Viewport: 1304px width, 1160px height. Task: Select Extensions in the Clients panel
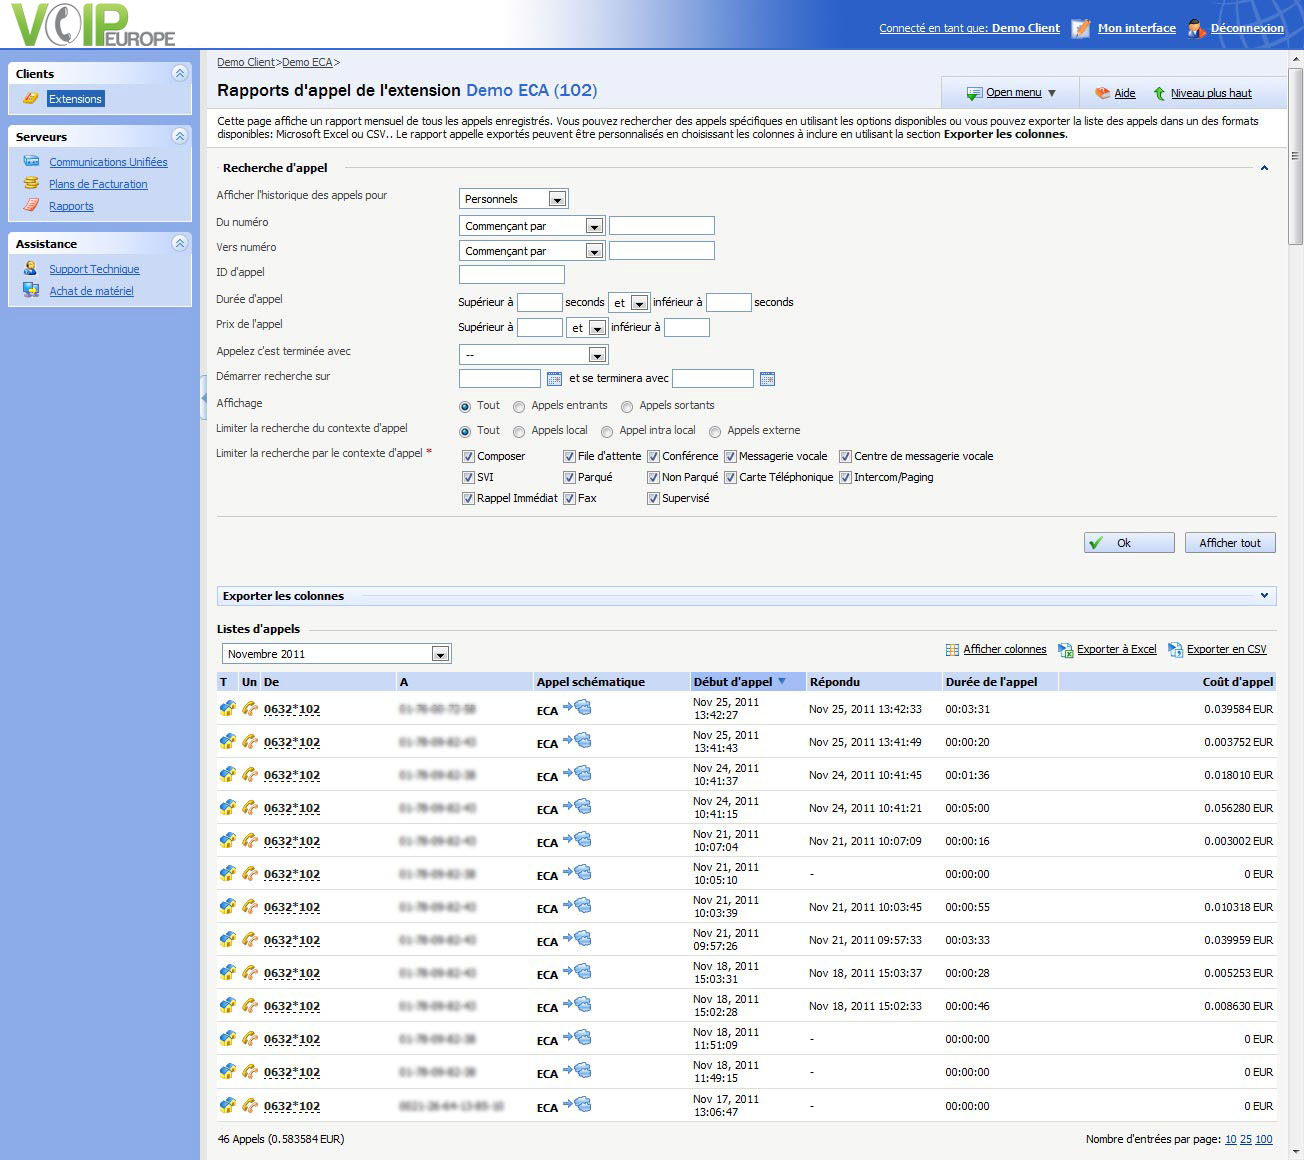click(x=75, y=99)
